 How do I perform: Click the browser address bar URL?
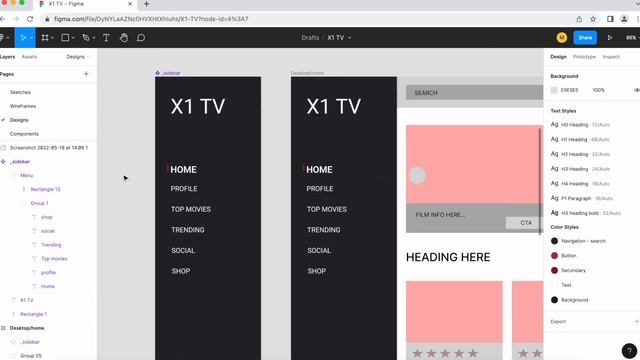pyautogui.click(x=151, y=19)
